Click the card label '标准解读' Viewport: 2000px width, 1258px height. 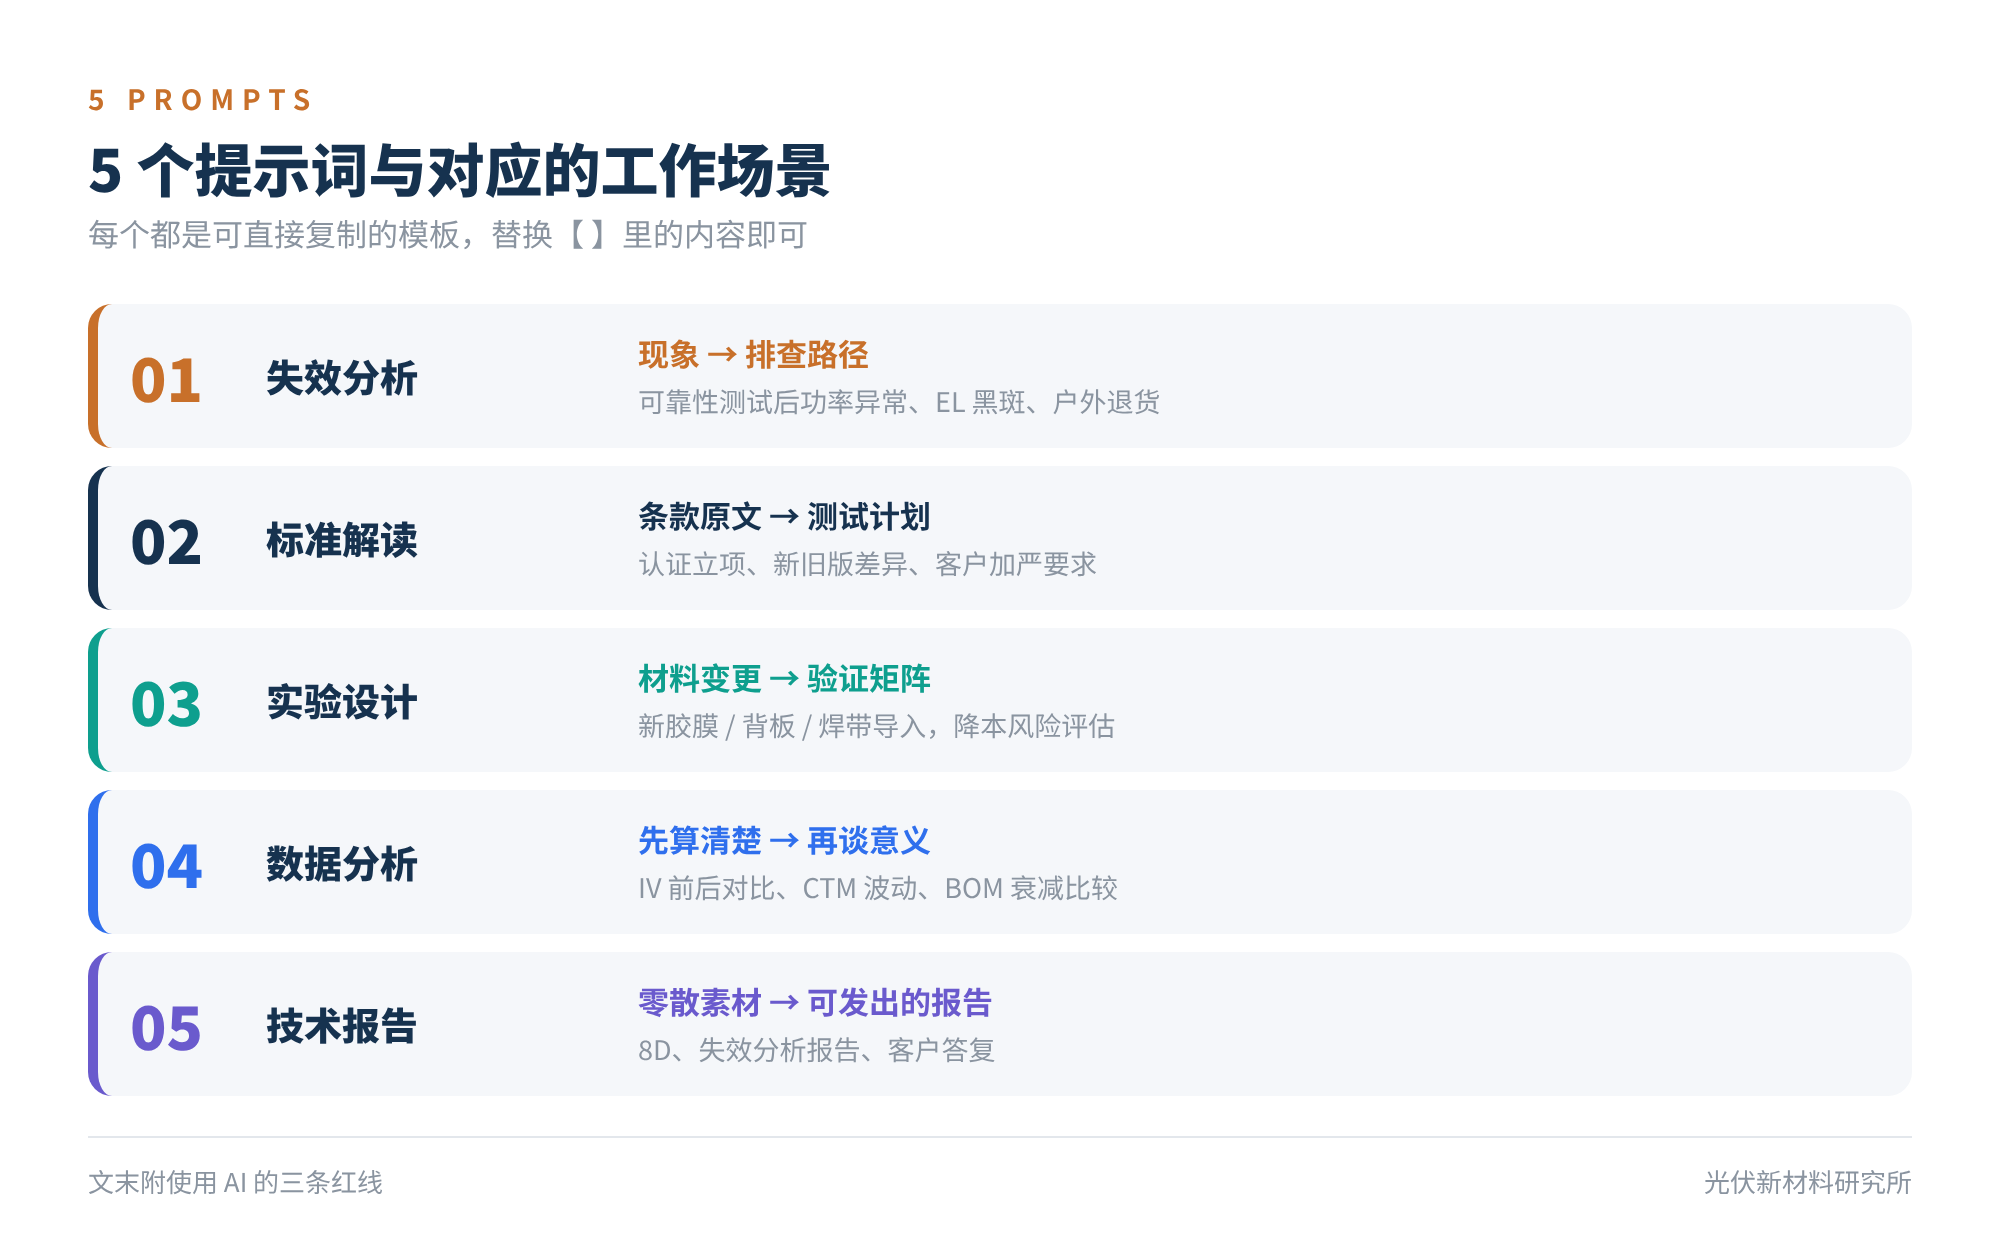pos(342,541)
